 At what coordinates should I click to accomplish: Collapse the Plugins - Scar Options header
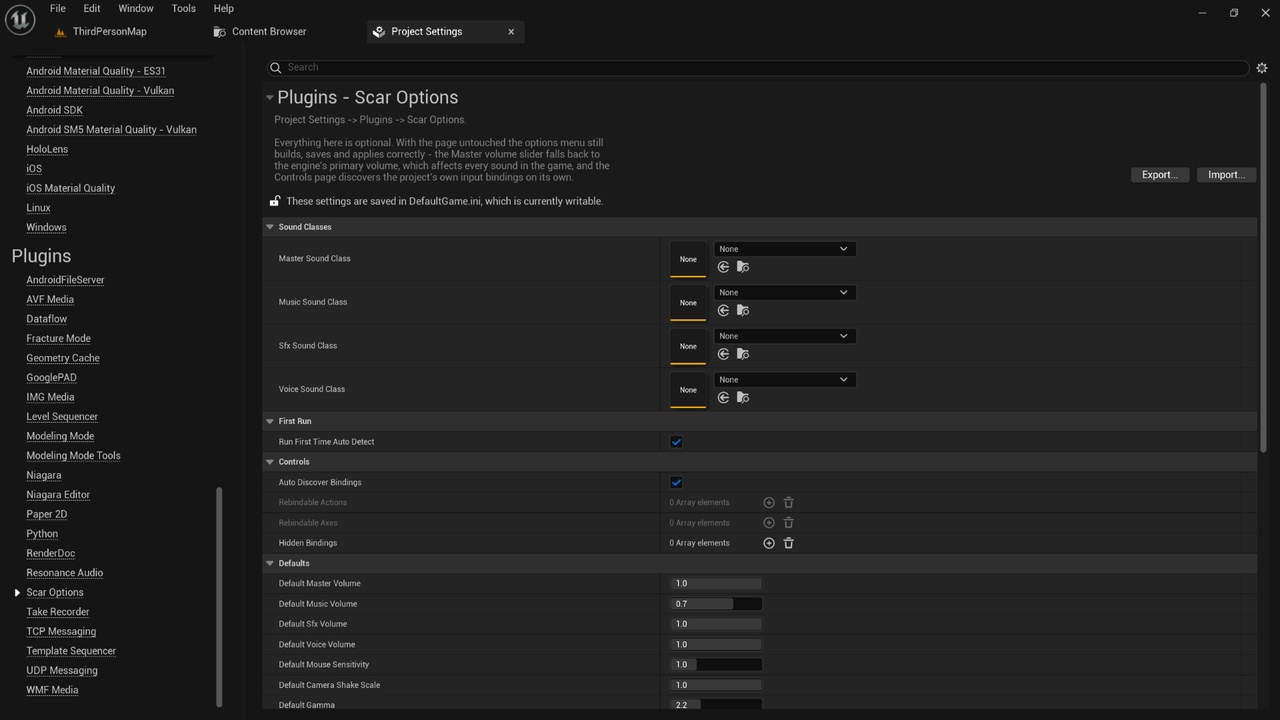pyautogui.click(x=270, y=98)
